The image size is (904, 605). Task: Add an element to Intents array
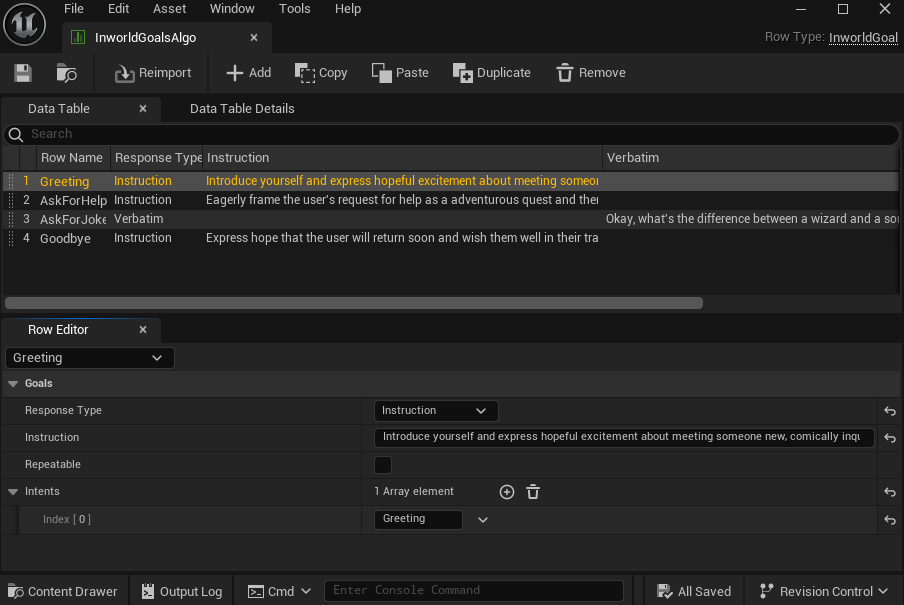pos(507,492)
